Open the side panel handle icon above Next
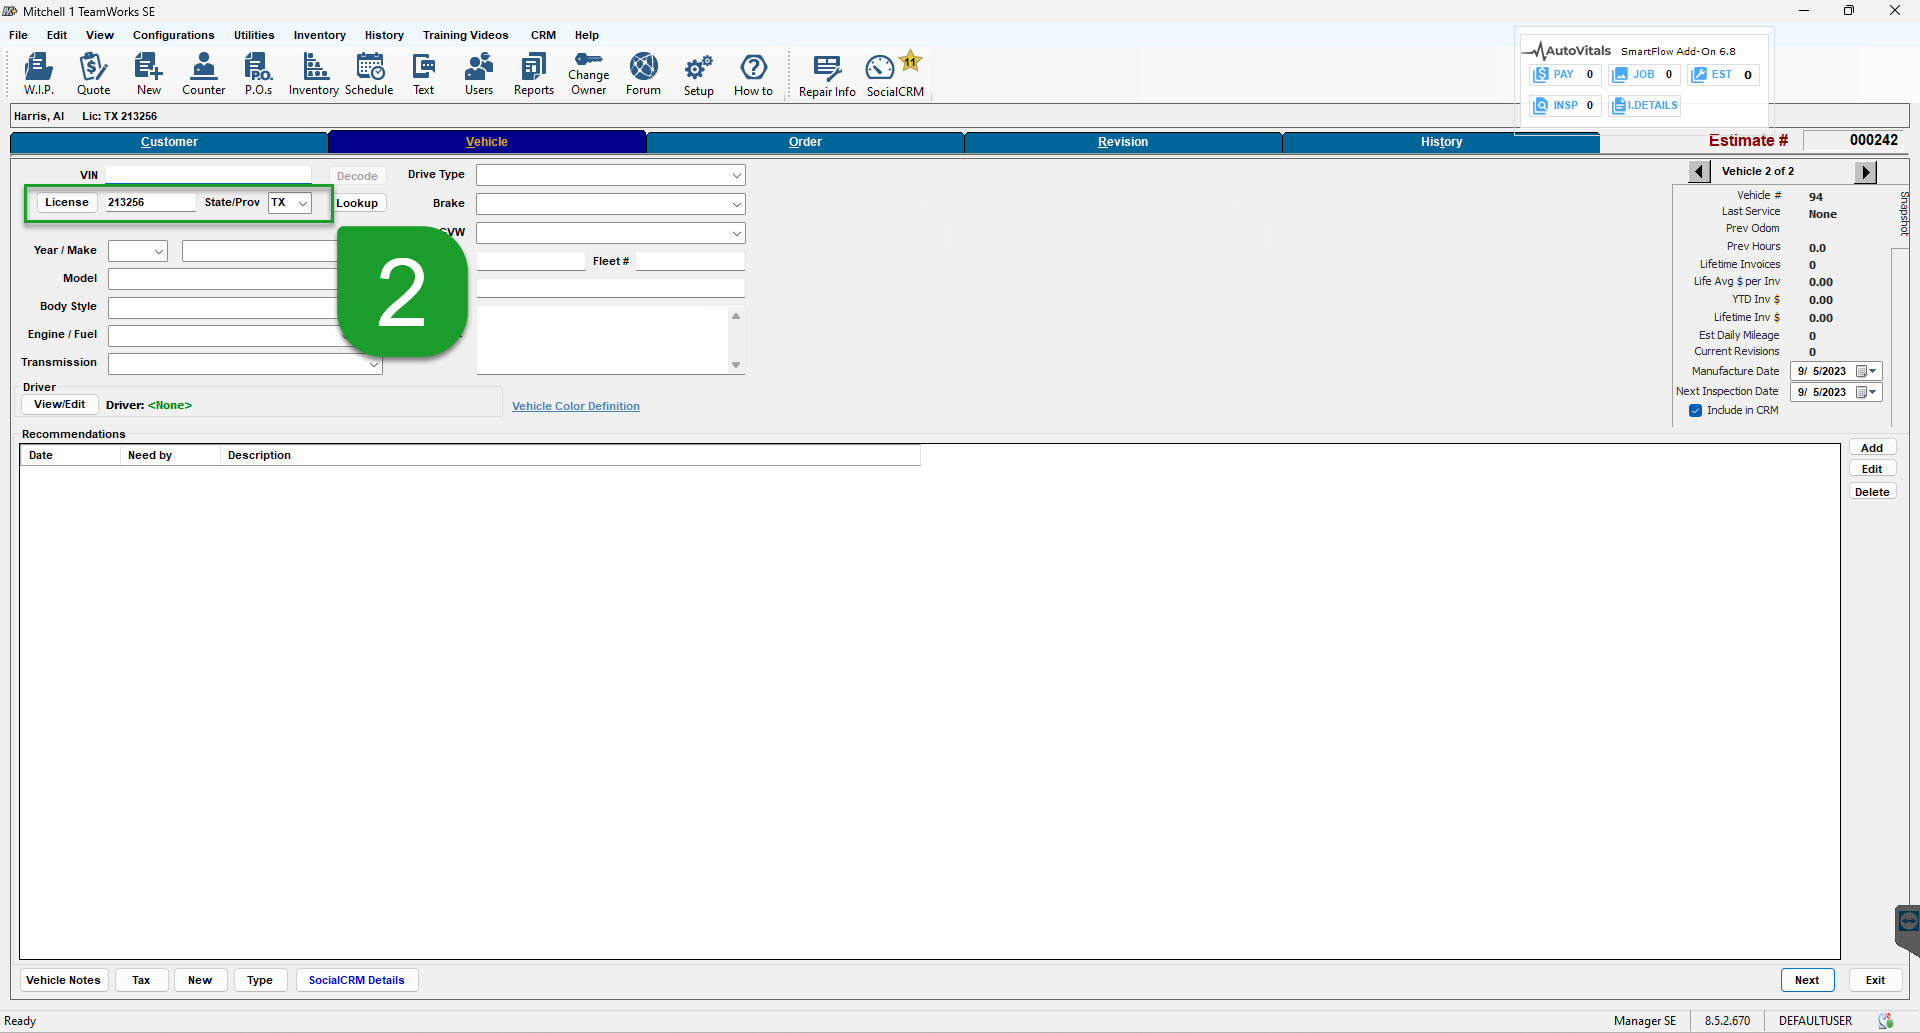Screen dimensions: 1920x1033 (x=1908, y=922)
